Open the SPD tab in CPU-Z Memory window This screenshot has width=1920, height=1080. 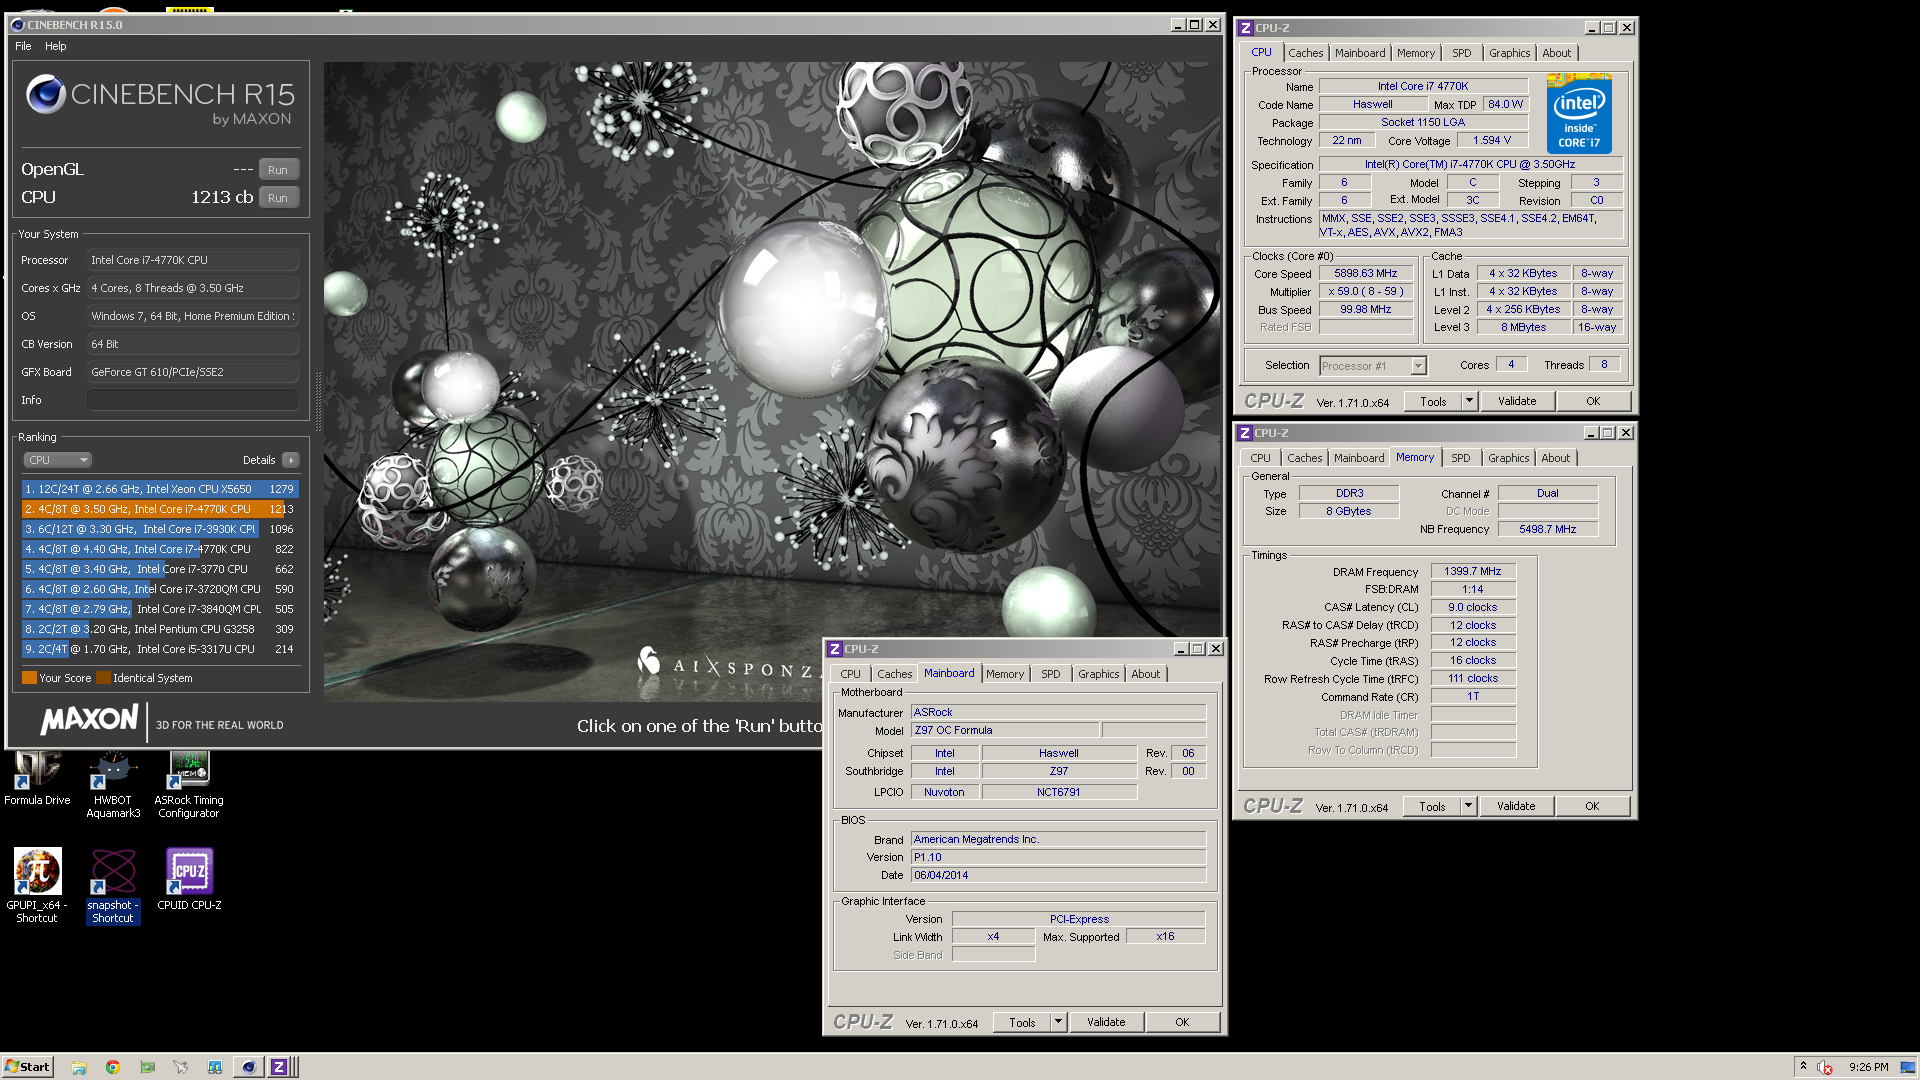click(x=1460, y=458)
